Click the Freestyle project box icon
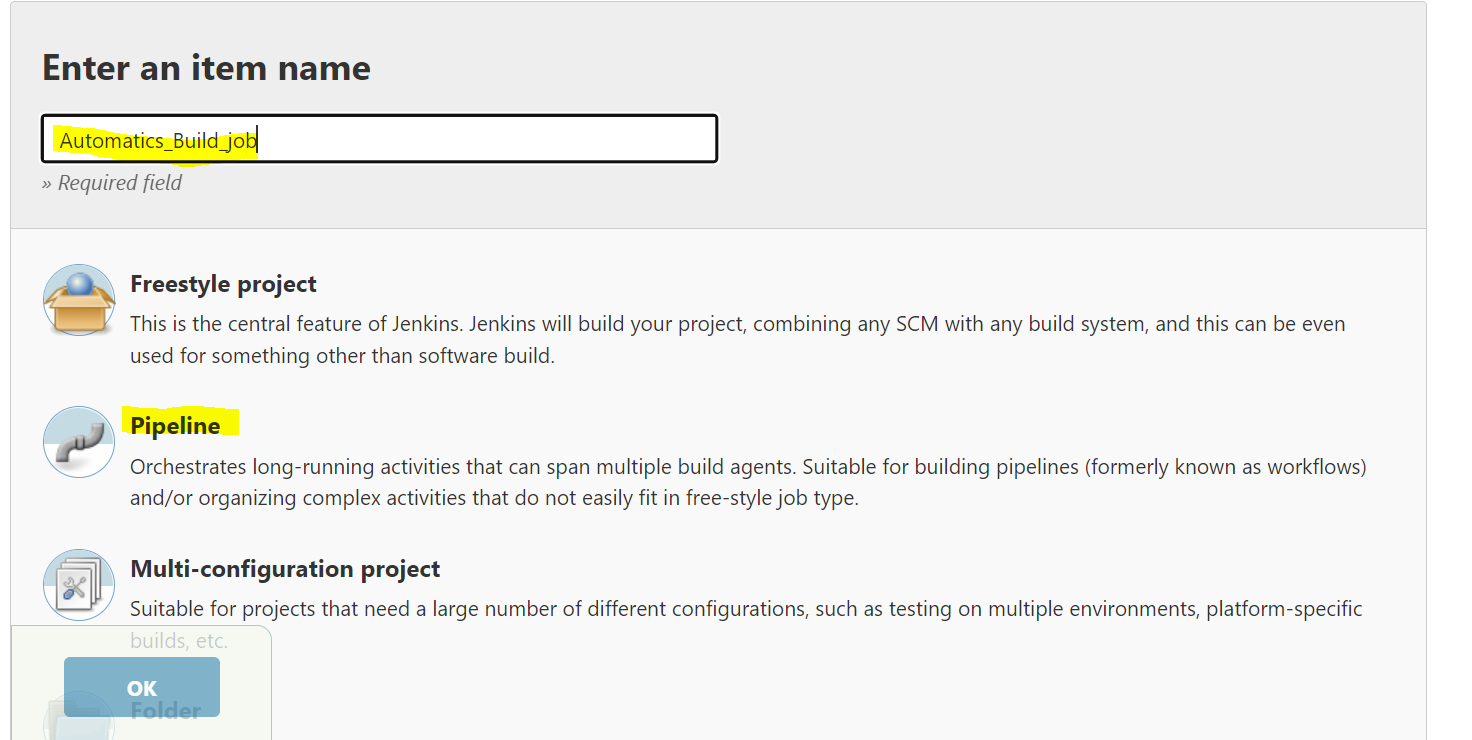Image resolution: width=1472 pixels, height=740 pixels. pyautogui.click(x=79, y=300)
